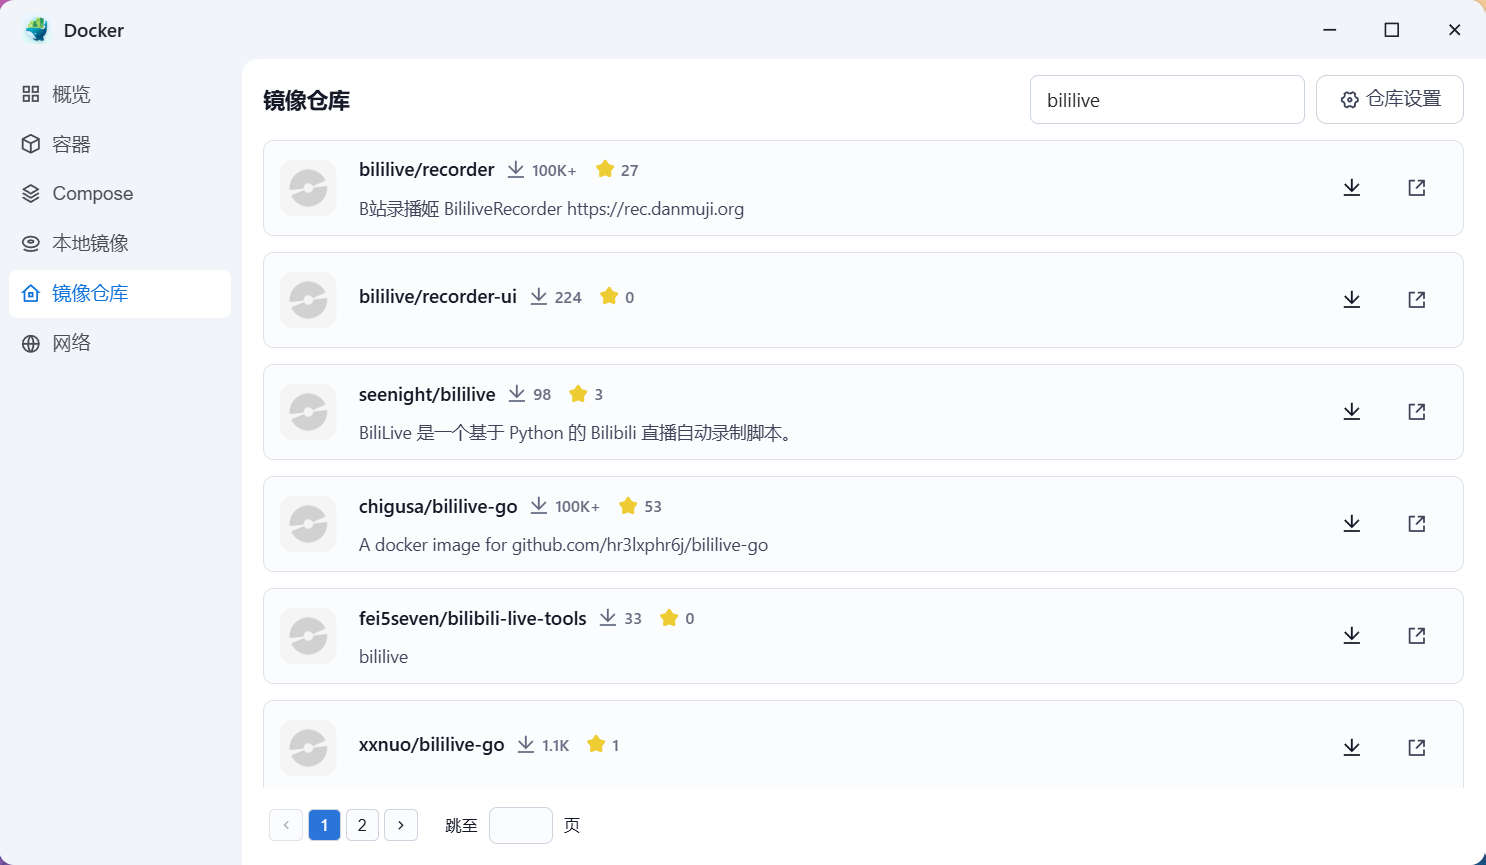1486x865 pixels.
Task: Open 仓库设置 registry settings
Action: tap(1390, 100)
